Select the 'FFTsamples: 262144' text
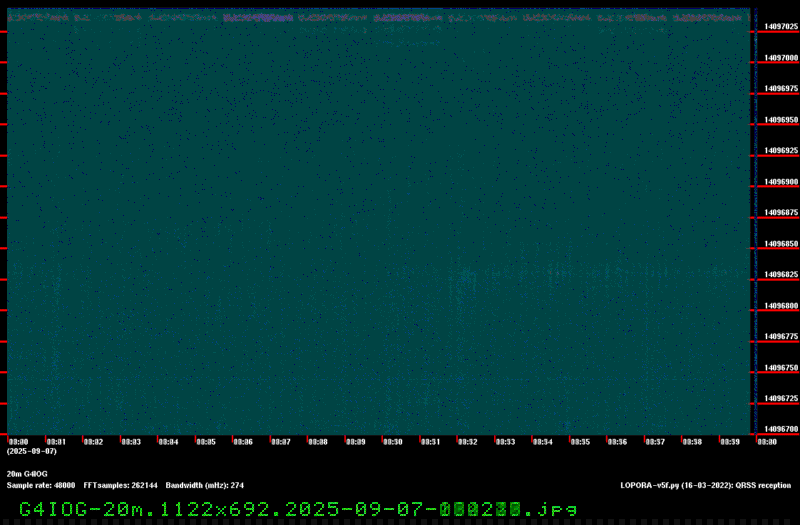The width and height of the screenshot is (800, 525). point(120,485)
